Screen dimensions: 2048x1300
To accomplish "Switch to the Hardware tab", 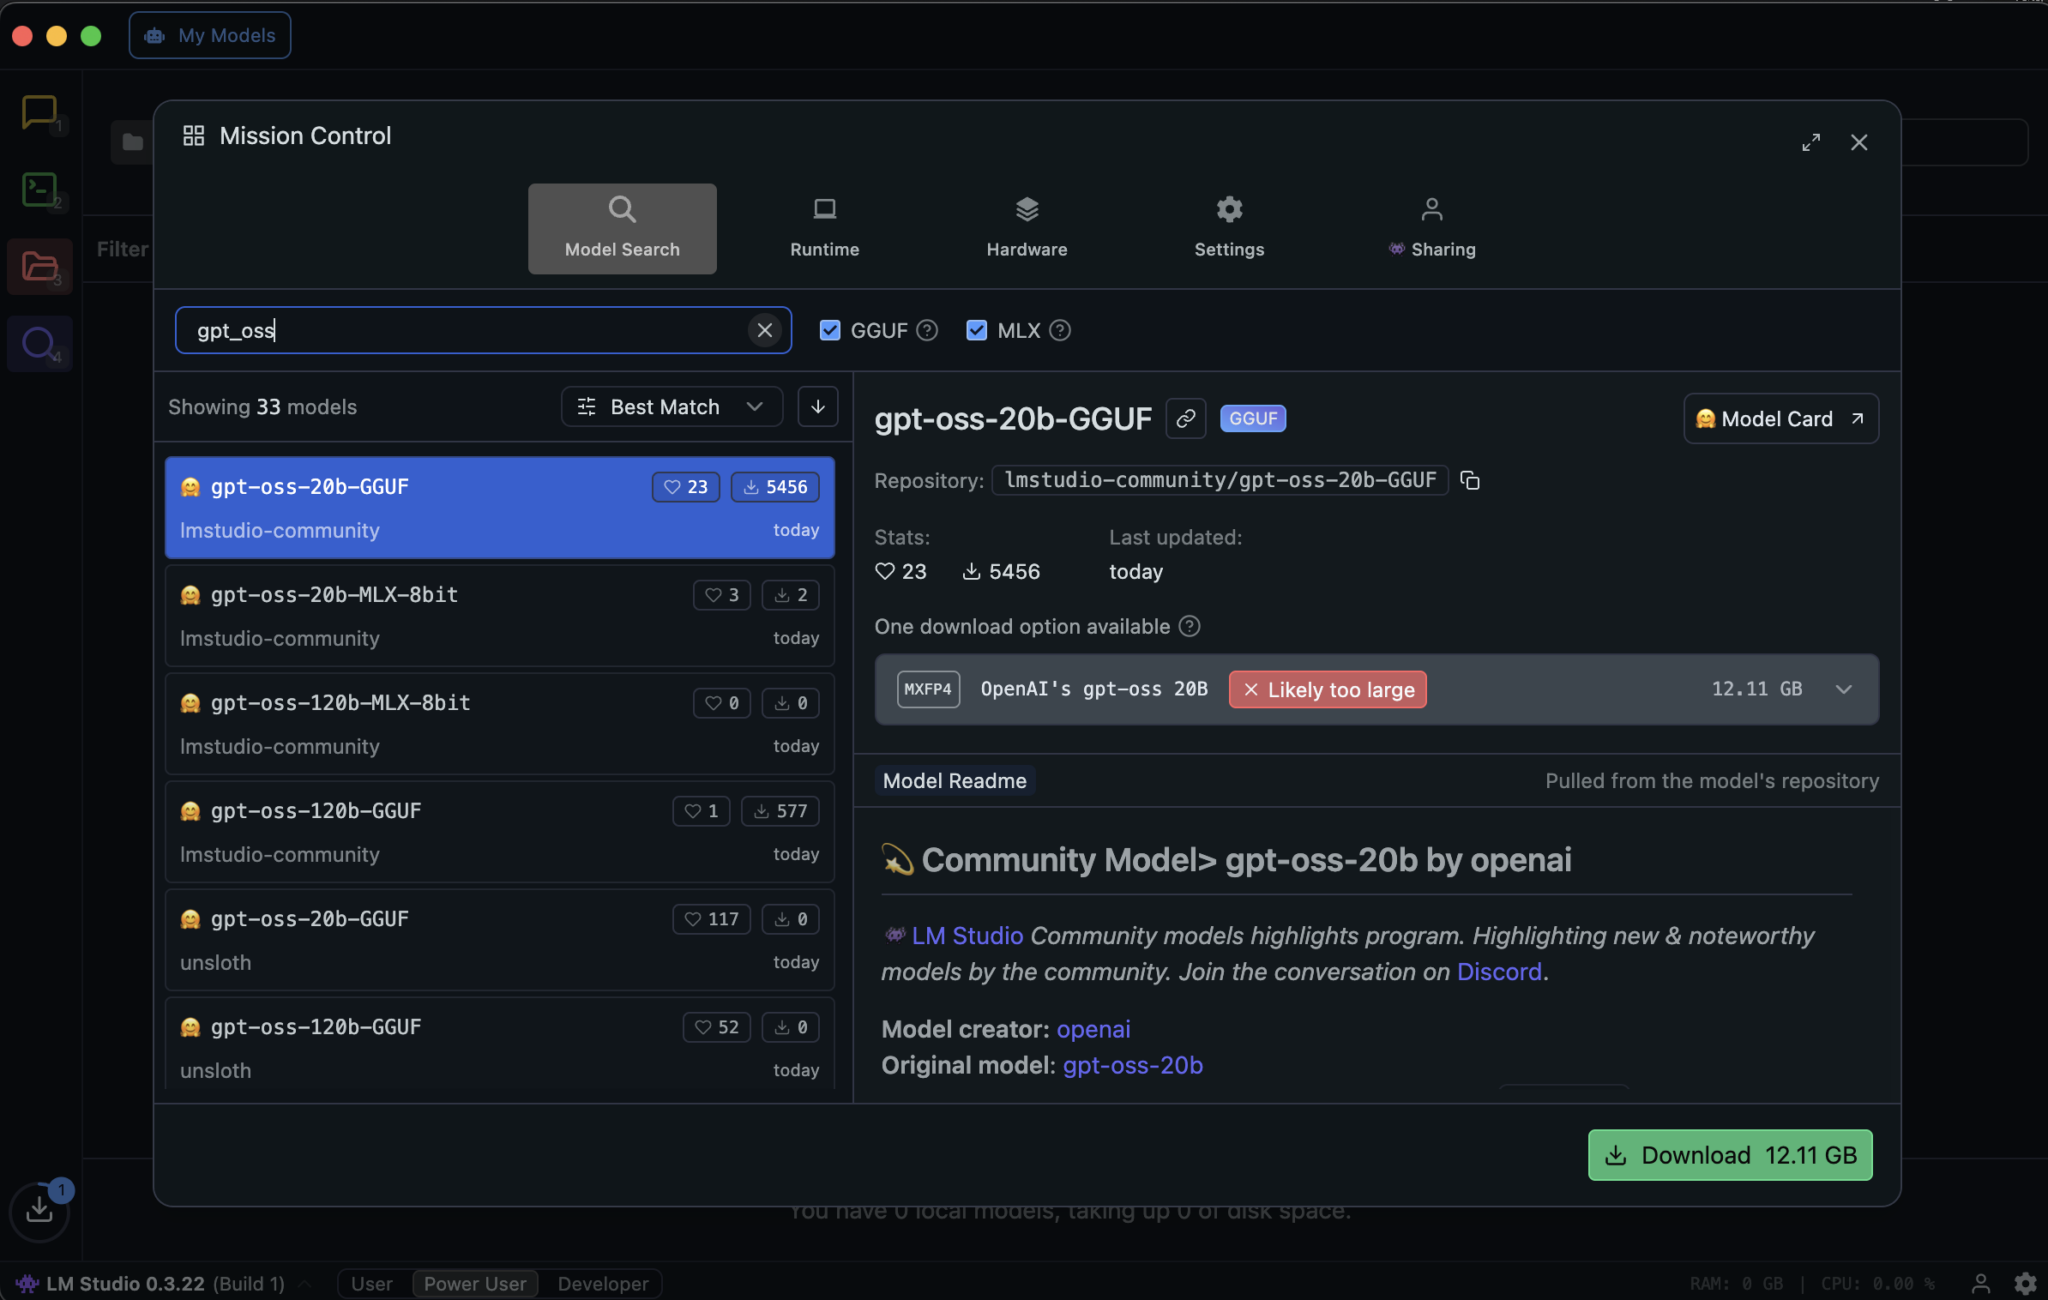I will pyautogui.click(x=1026, y=228).
